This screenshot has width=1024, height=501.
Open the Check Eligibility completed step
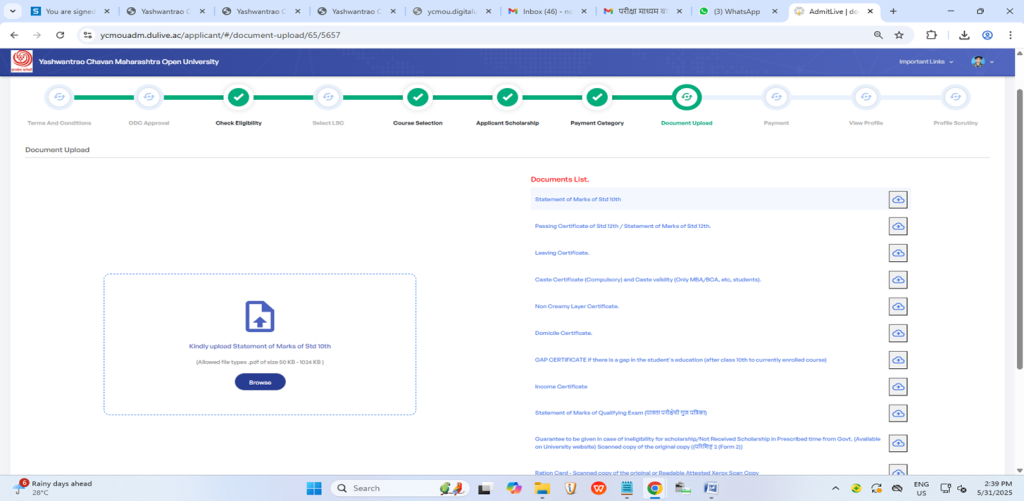click(238, 97)
